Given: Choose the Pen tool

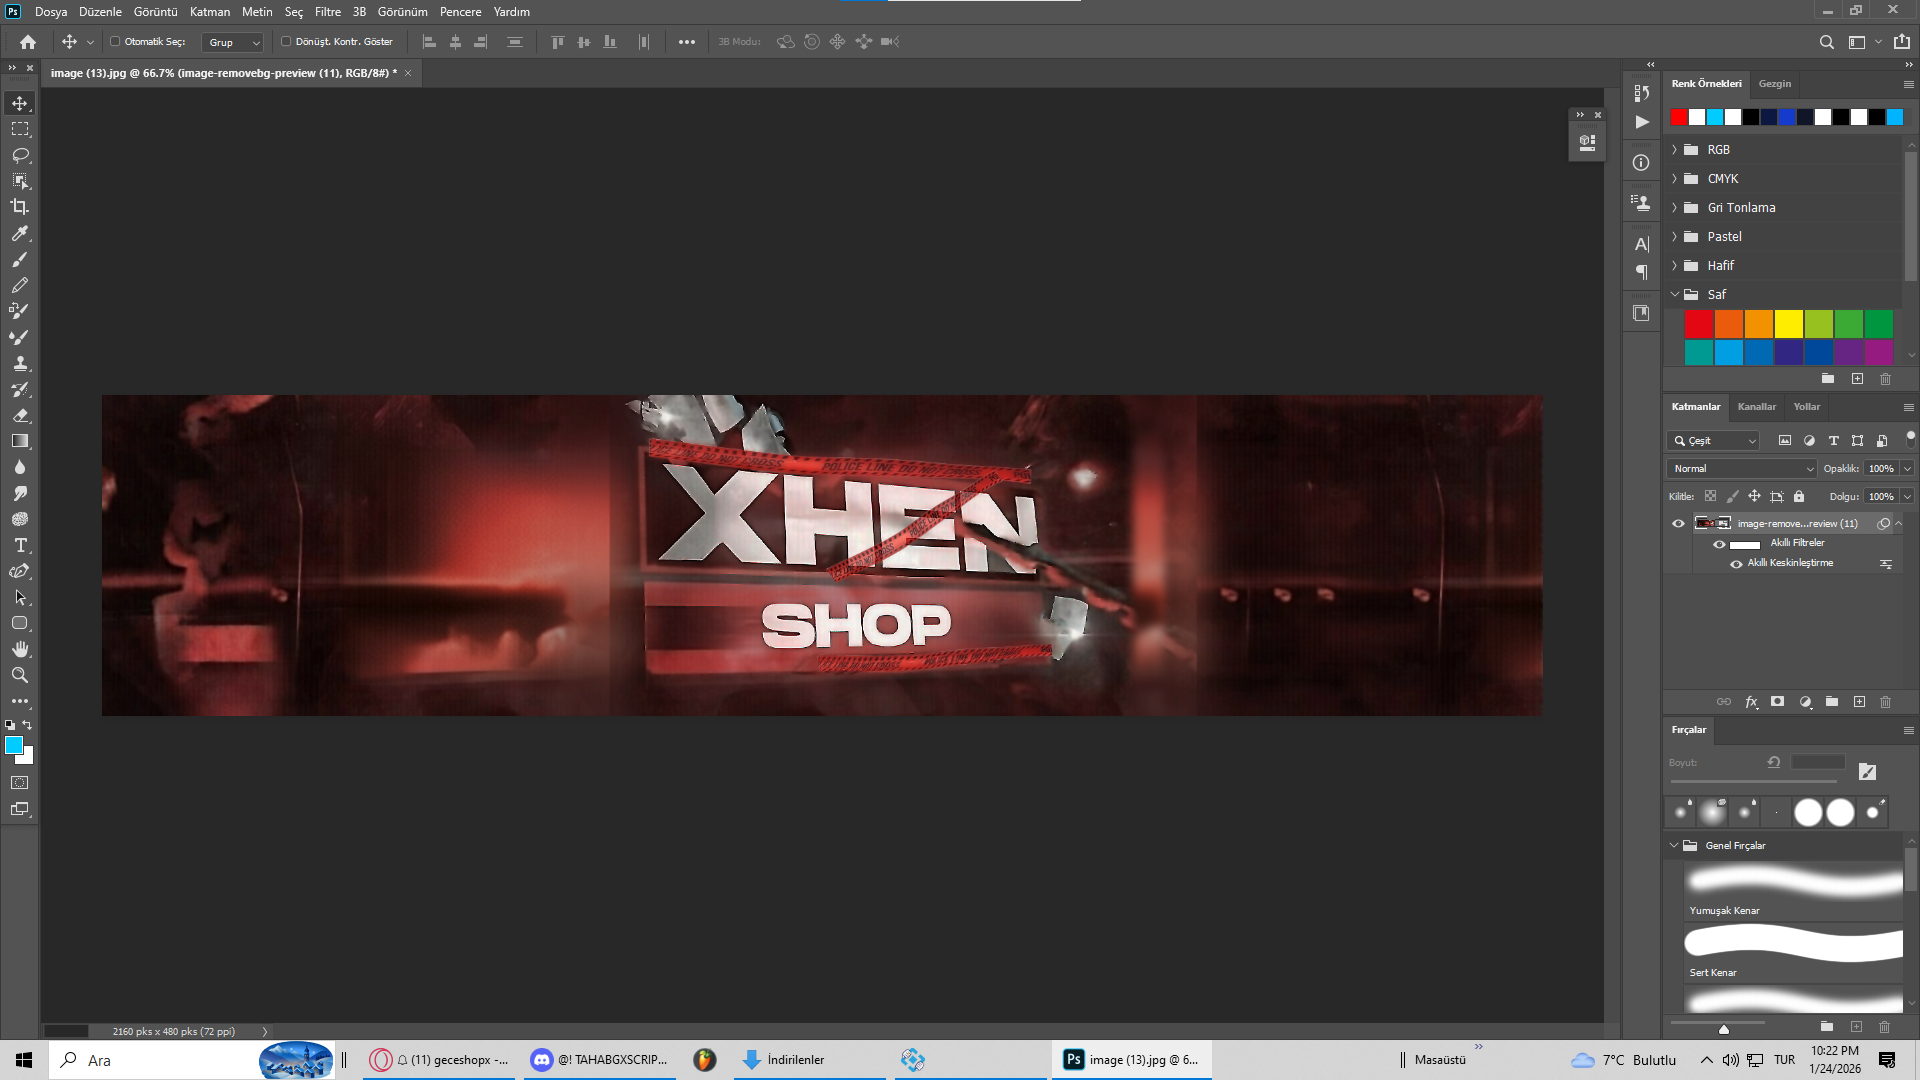Looking at the screenshot, I should click(20, 571).
